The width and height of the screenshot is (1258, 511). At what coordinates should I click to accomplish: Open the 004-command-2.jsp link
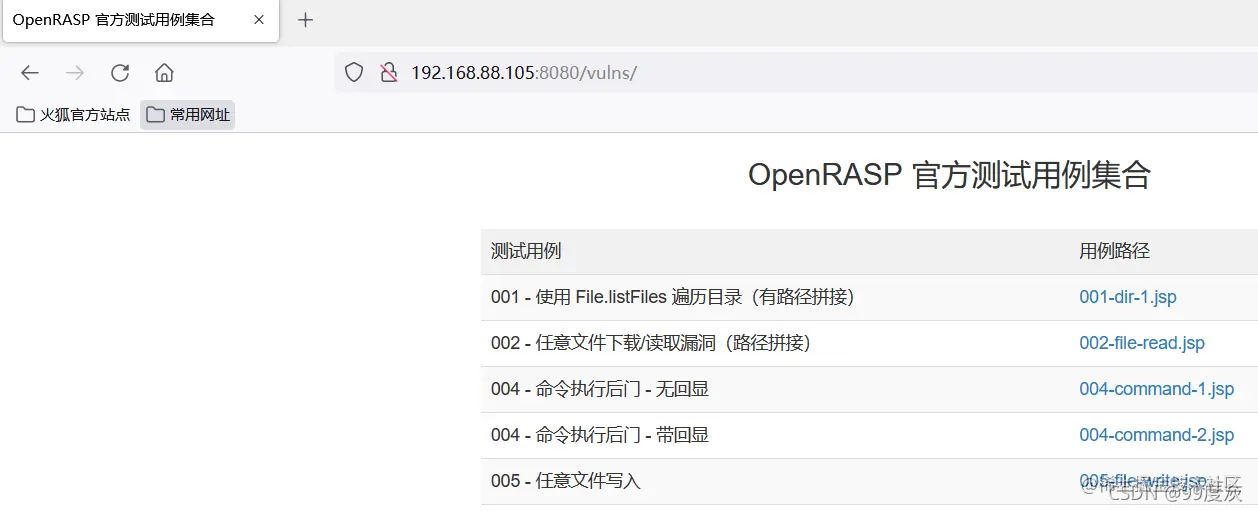1157,435
